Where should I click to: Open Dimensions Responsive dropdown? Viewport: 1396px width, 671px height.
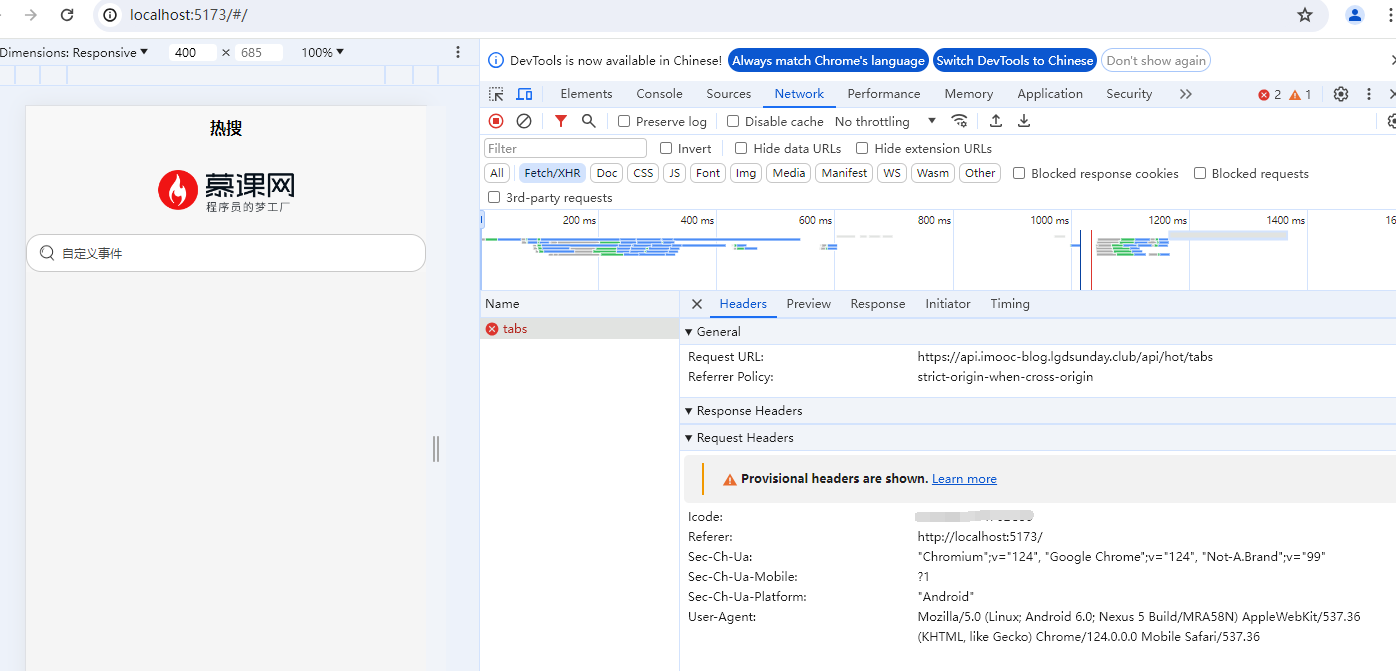click(74, 52)
